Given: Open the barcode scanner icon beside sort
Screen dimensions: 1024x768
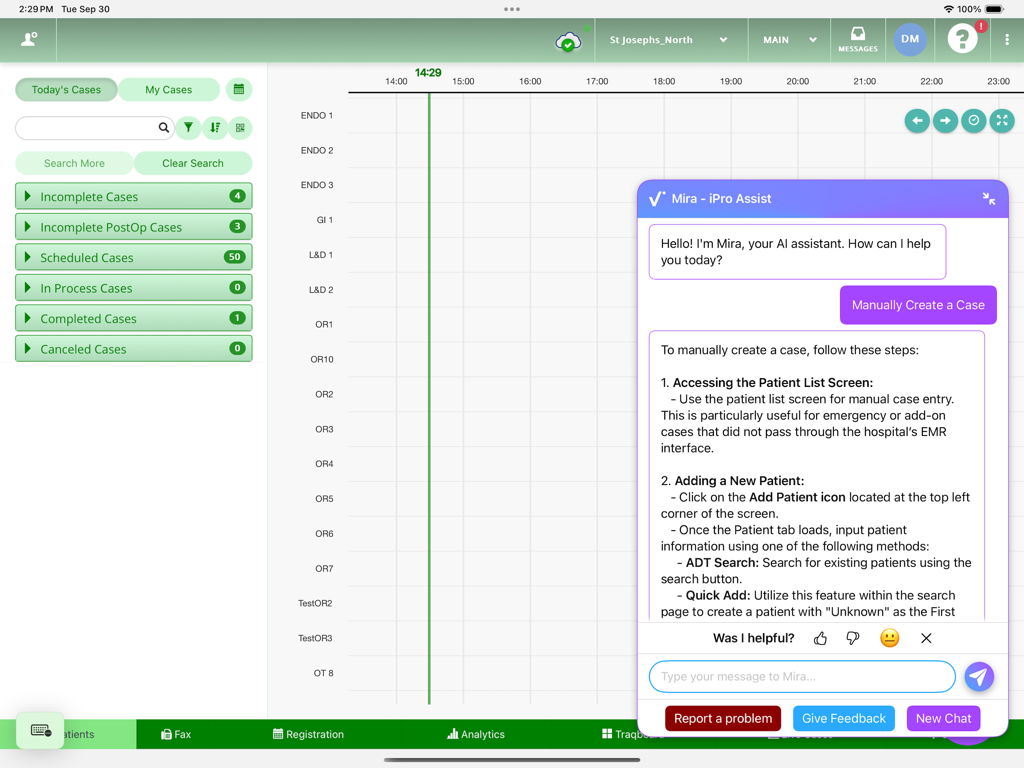Looking at the screenshot, I should (x=241, y=128).
